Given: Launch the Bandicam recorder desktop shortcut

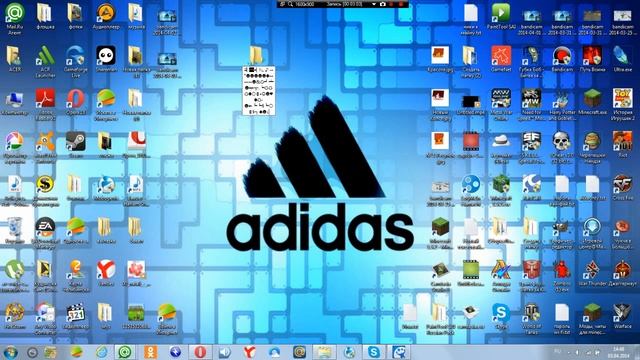Looking at the screenshot, I should point(562,59).
